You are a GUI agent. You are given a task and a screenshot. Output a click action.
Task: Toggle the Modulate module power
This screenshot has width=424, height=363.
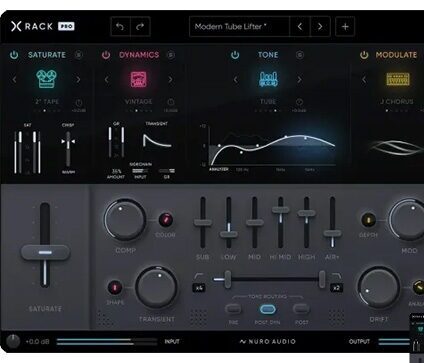coord(364,55)
